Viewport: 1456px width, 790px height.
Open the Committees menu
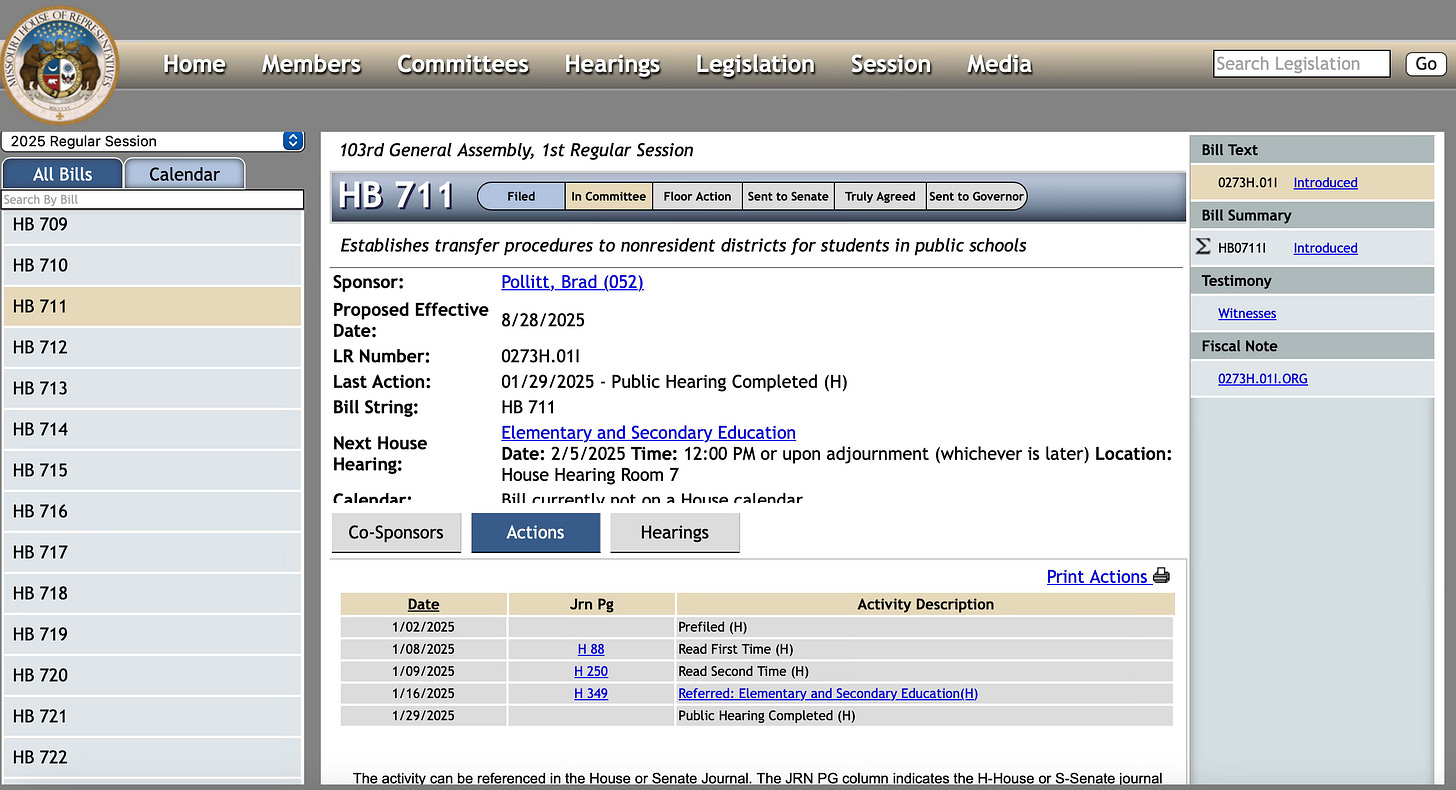[463, 64]
